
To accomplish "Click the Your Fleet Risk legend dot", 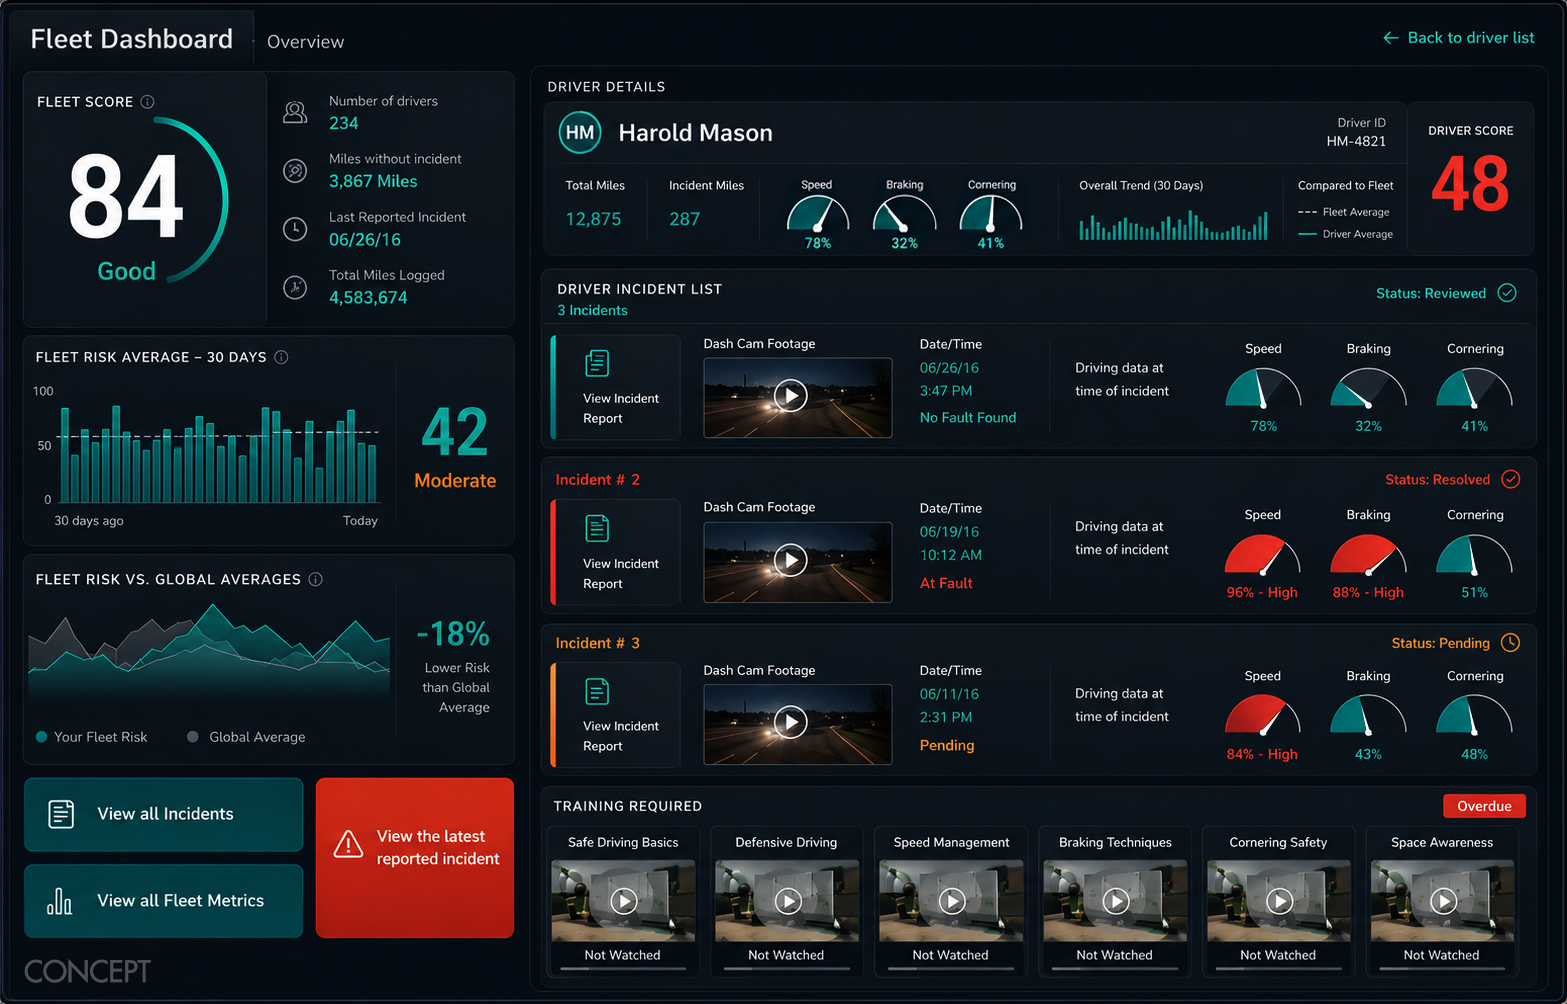I will 42,737.
